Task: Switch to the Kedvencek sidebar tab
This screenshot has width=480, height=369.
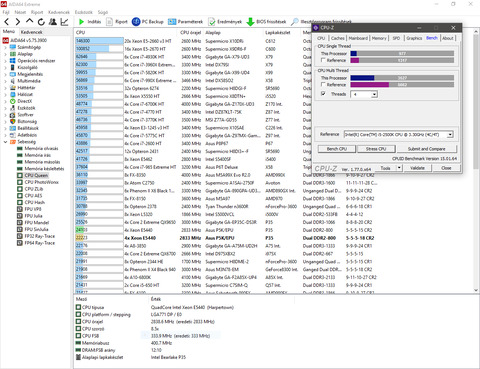Action: 31,32
